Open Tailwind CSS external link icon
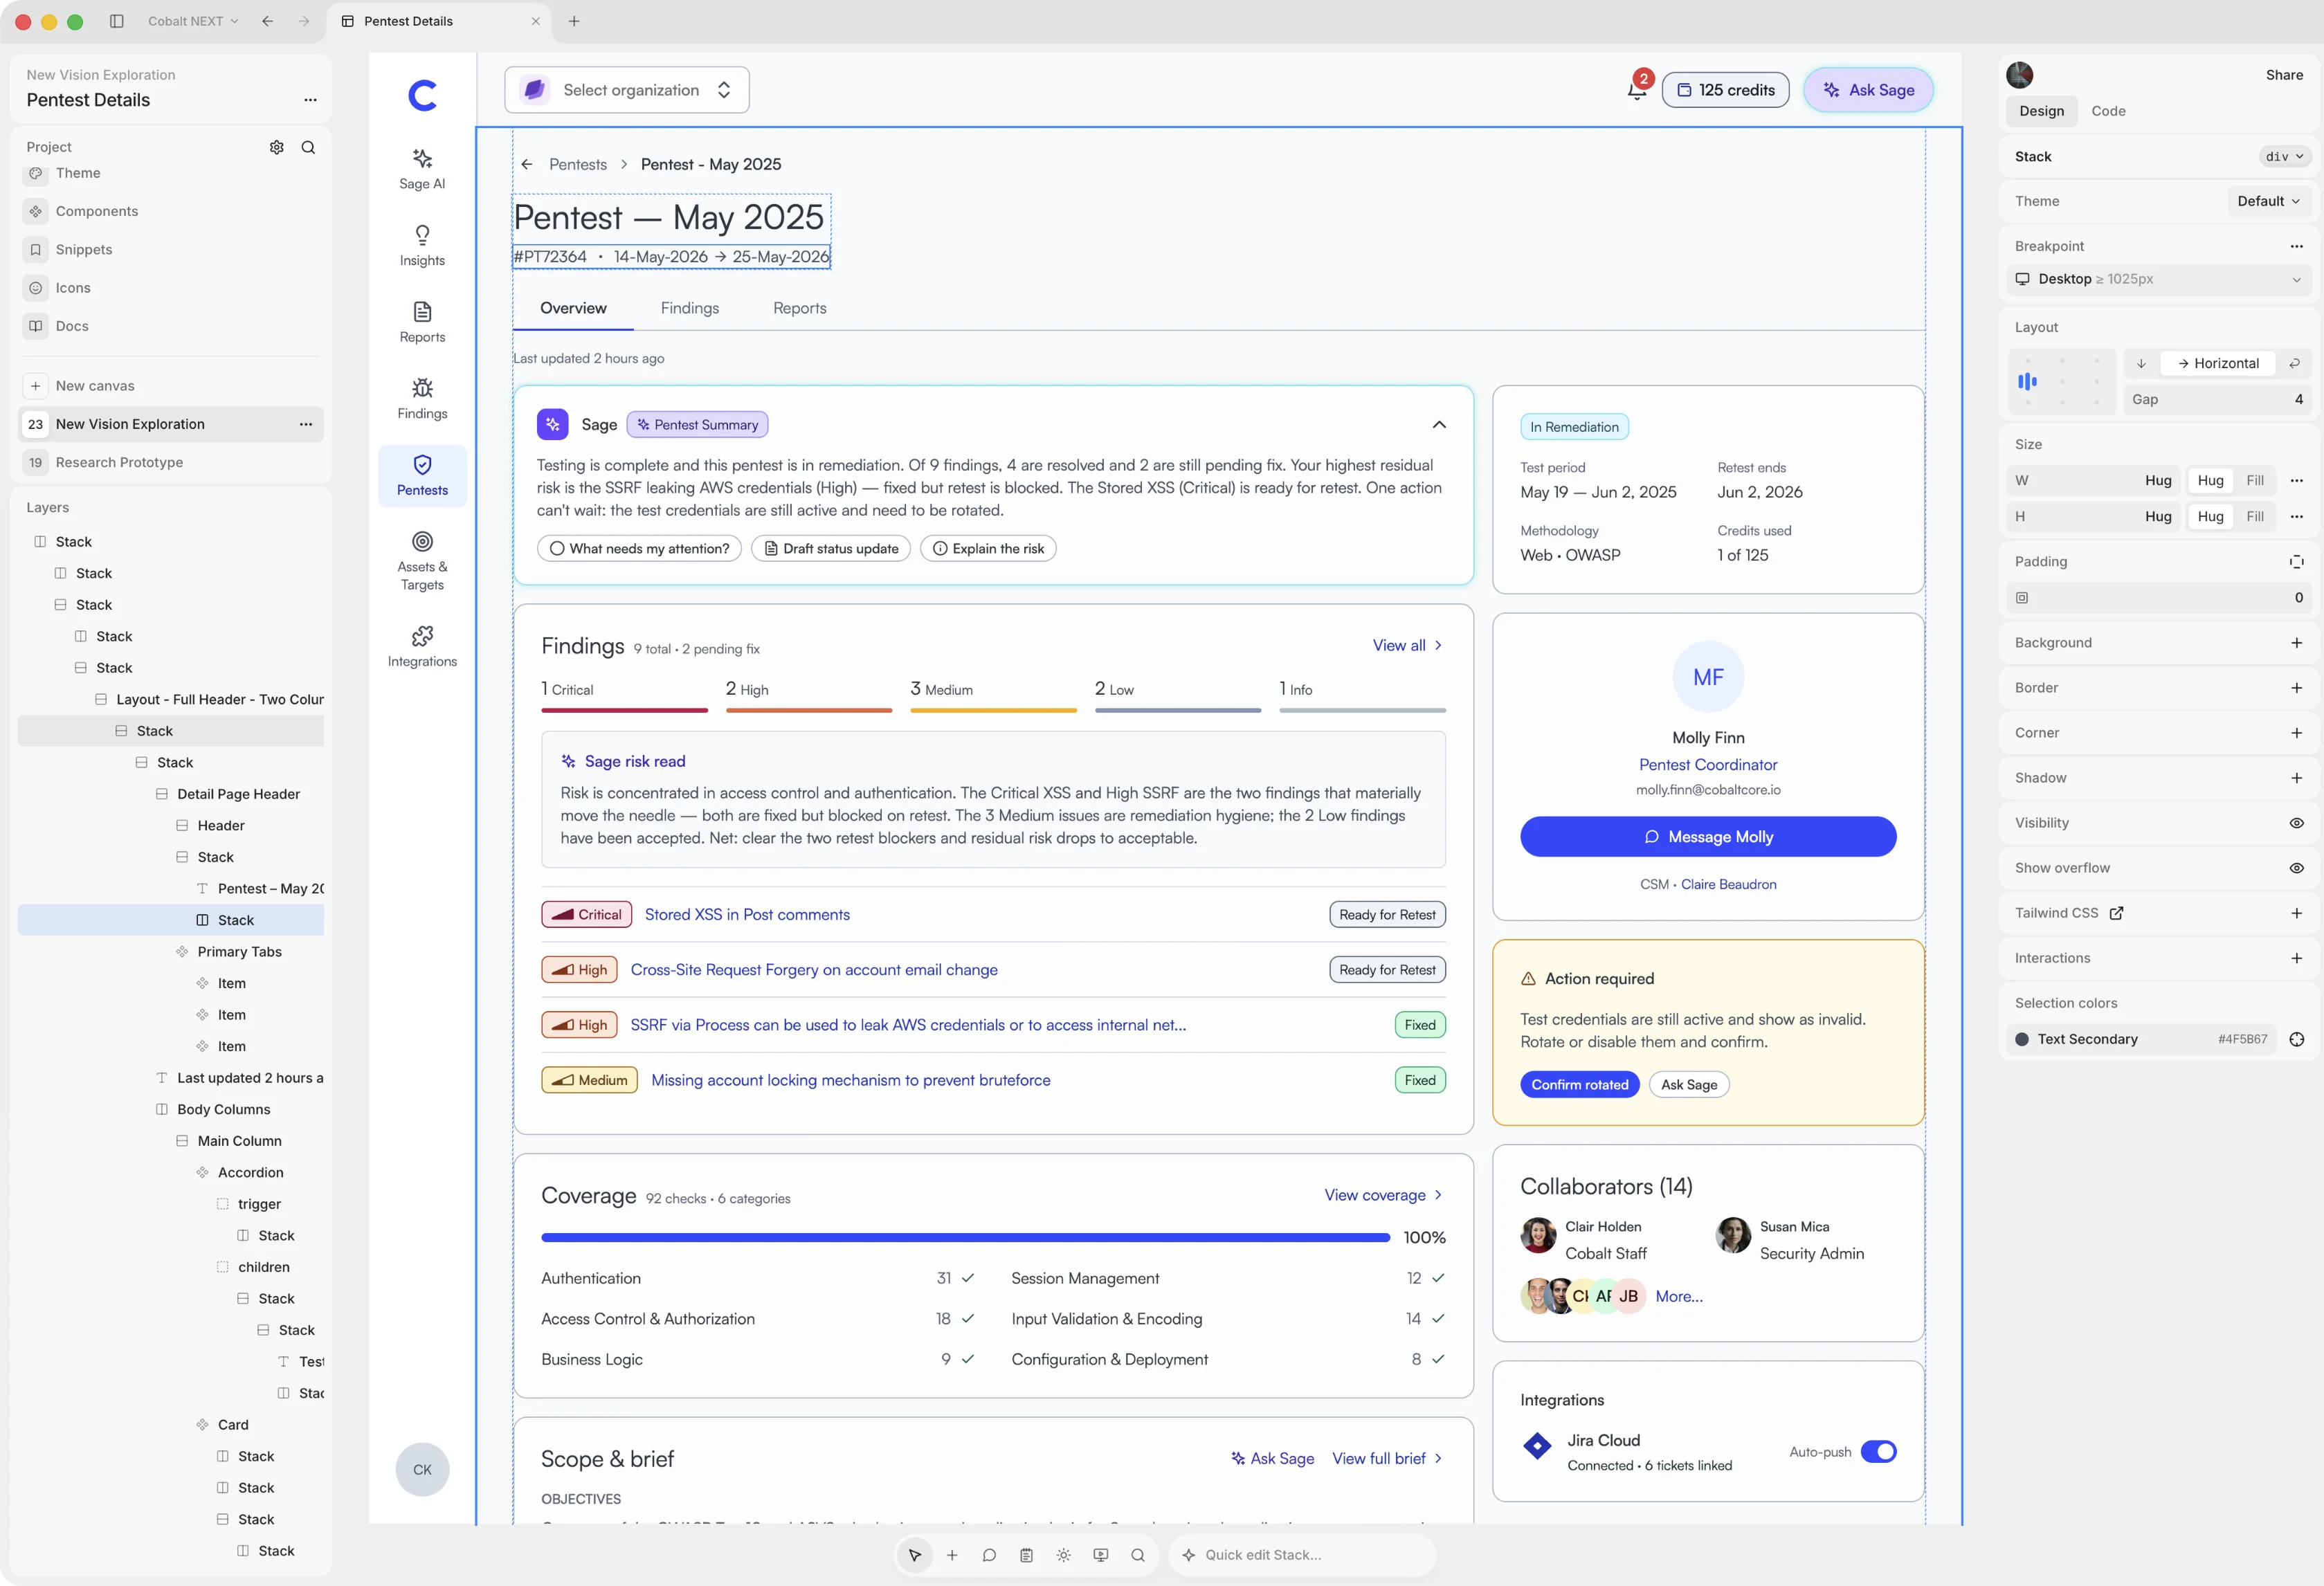The width and height of the screenshot is (2324, 1586). (x=2116, y=913)
